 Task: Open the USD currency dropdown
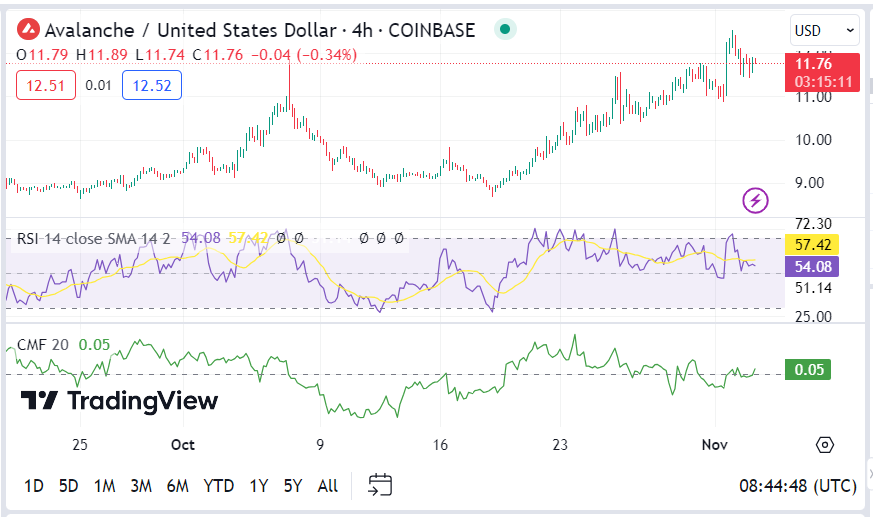(x=823, y=31)
